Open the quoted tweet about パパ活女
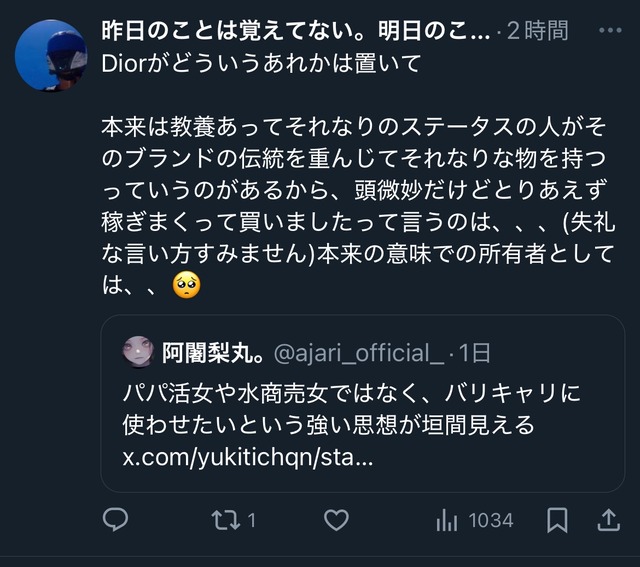The width and height of the screenshot is (640, 567). pos(360,410)
